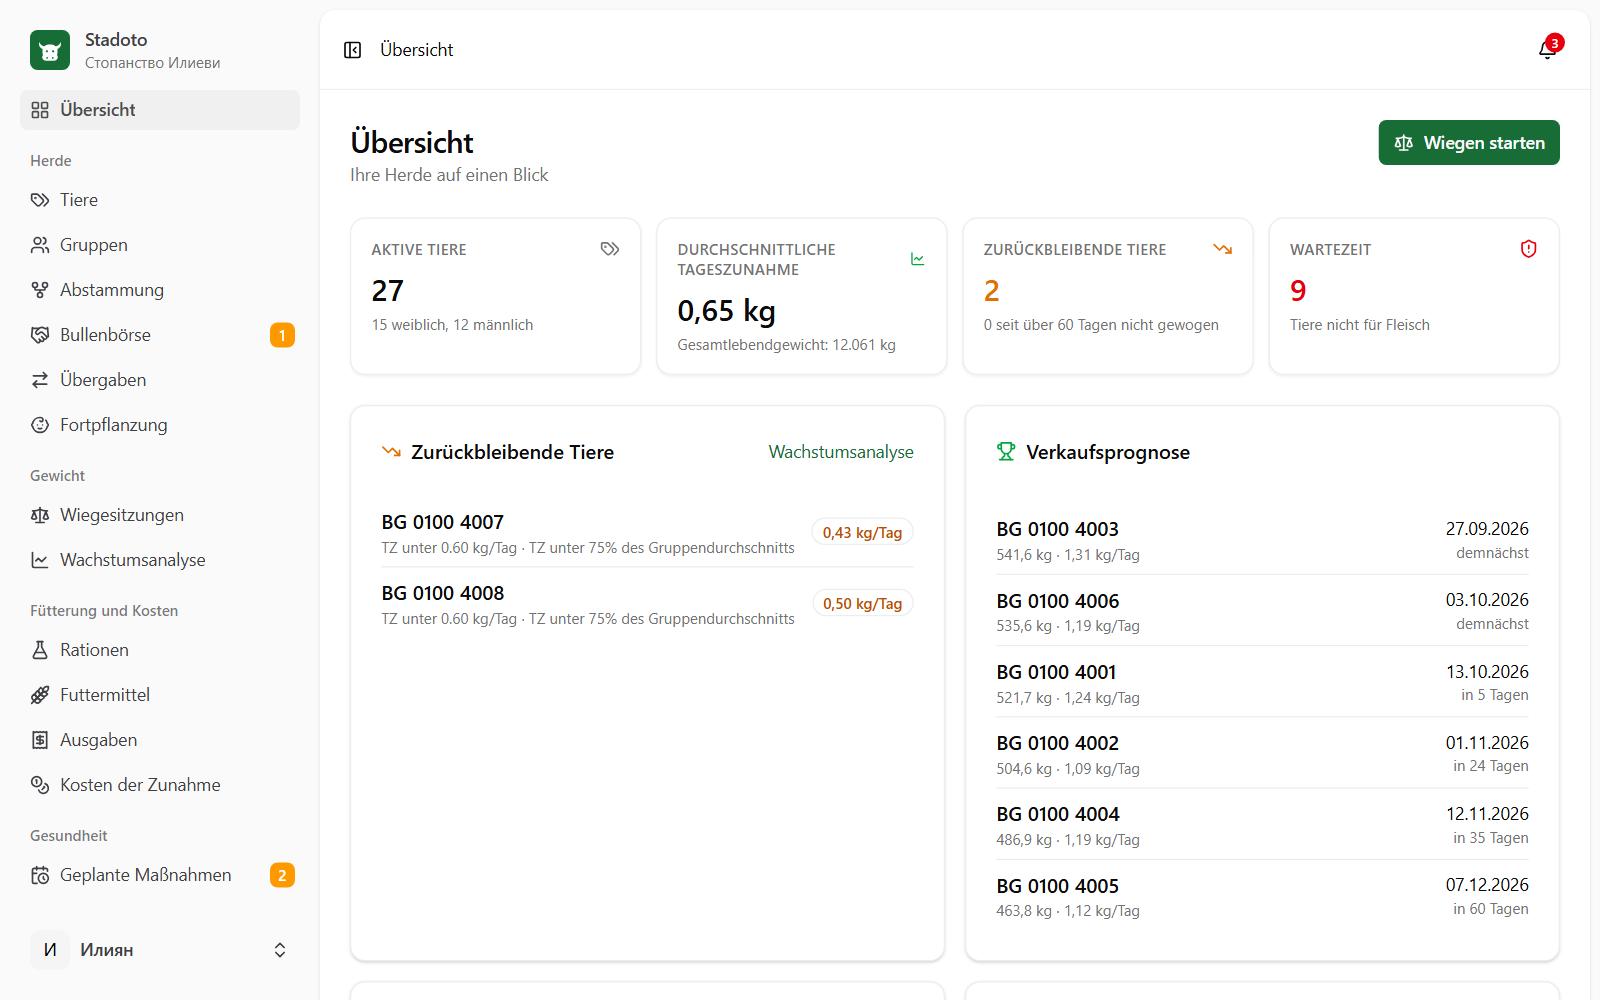Screen dimensions: 1600x1000
Task: Click trophy icon beside Verkaufsprognose
Action: (x=1006, y=452)
